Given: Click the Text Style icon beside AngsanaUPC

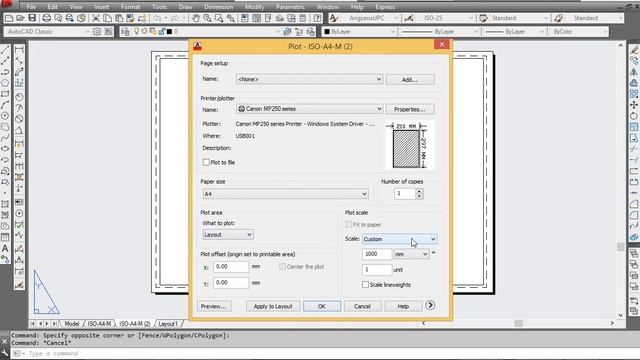Looking at the screenshot, I should click(334, 18).
